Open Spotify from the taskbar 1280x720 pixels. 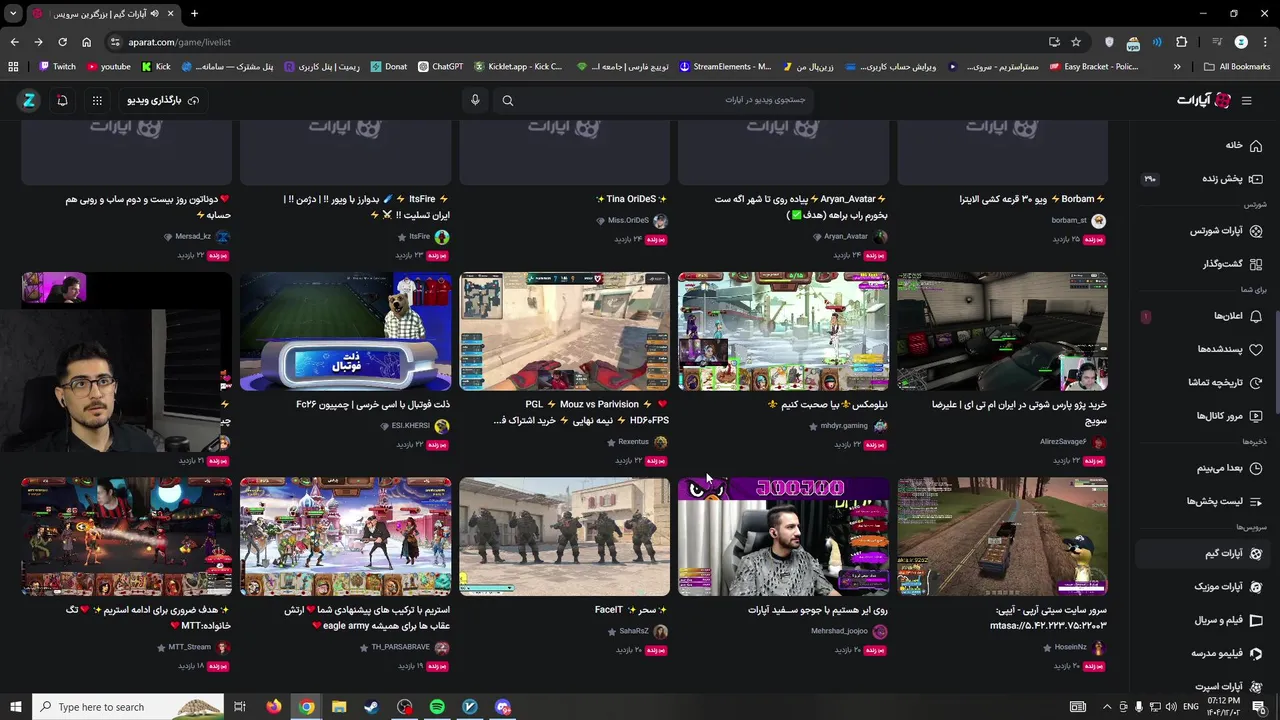[x=437, y=707]
